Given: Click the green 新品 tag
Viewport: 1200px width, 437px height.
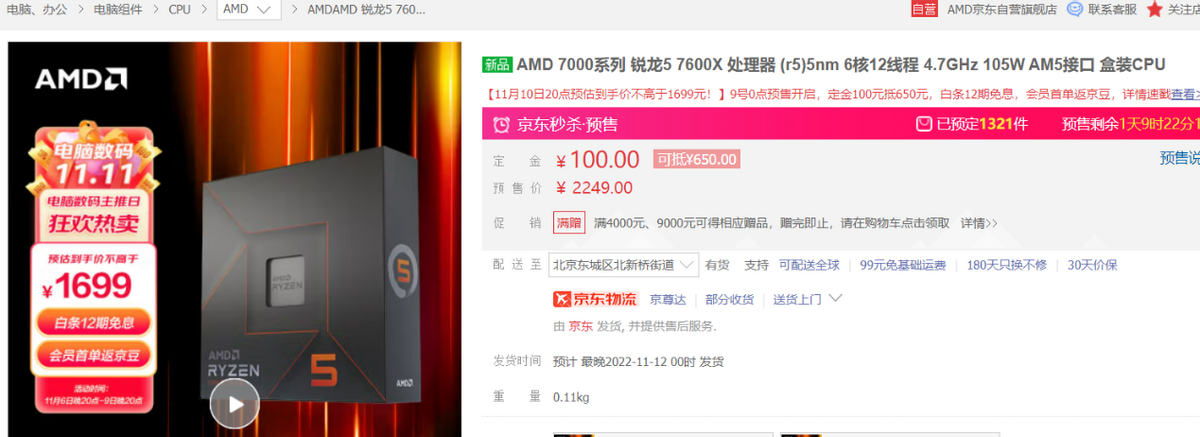Looking at the screenshot, I should point(496,65).
